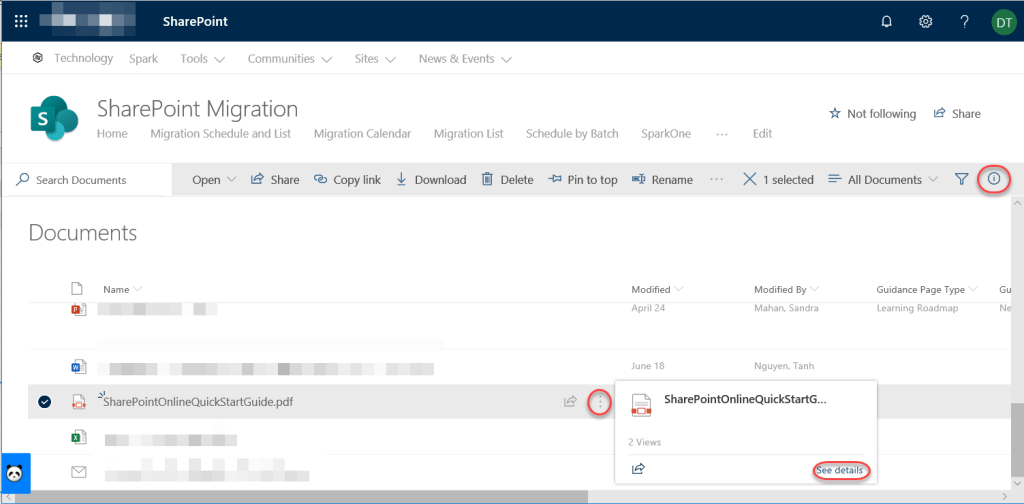This screenshot has height=504, width=1024.
Task: Open the filter pane icon
Action: 961,179
